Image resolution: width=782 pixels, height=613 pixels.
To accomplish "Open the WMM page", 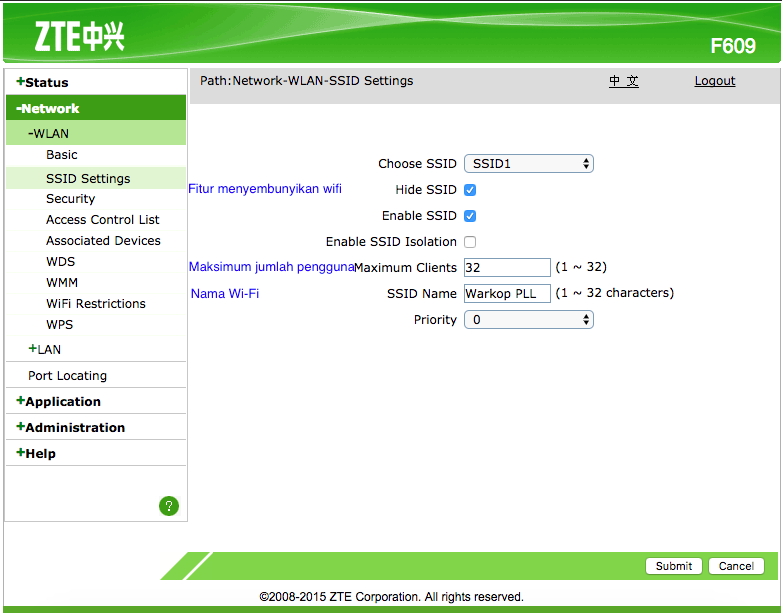I will click(x=62, y=282).
